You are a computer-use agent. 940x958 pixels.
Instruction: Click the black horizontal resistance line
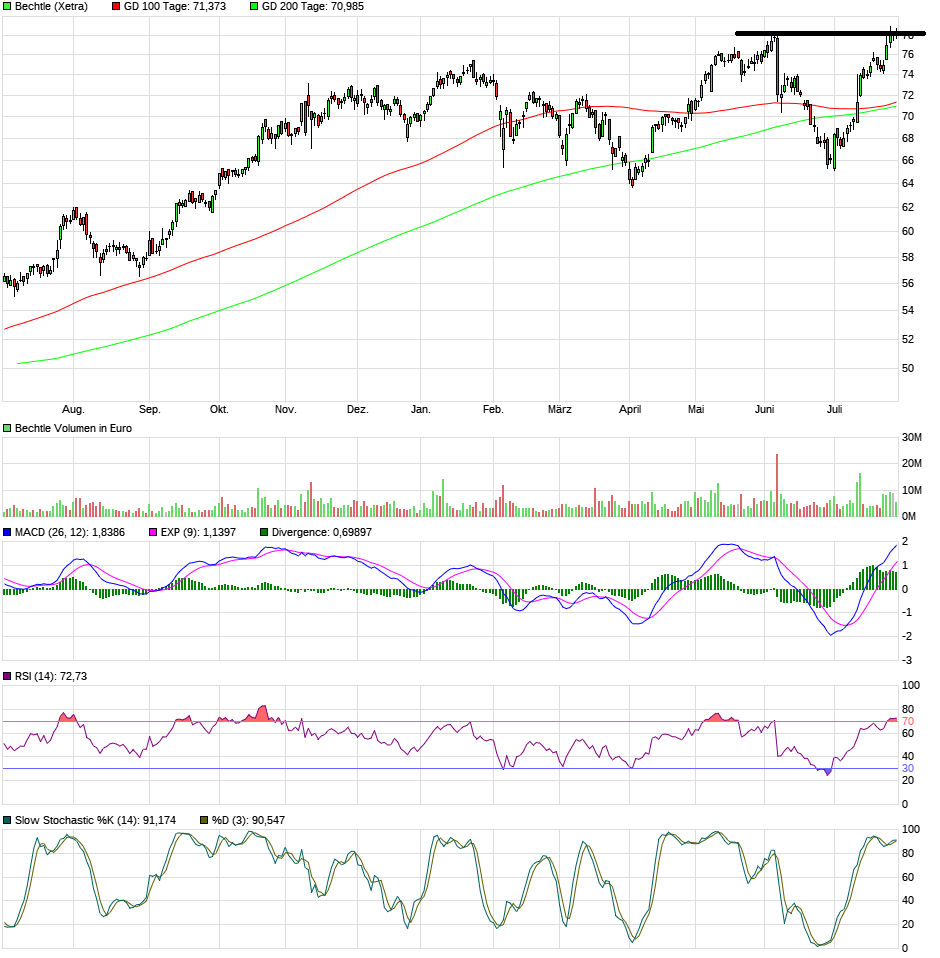coord(830,33)
